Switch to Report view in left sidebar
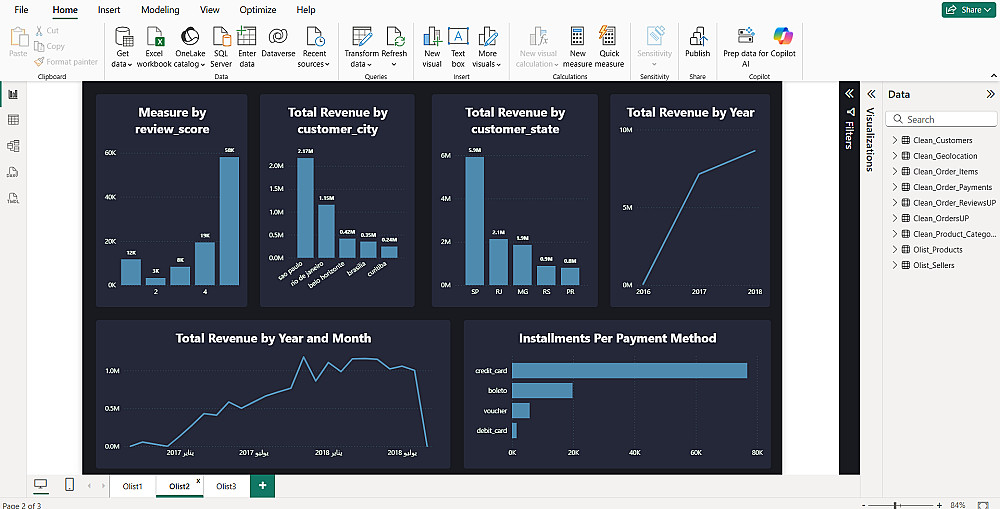This screenshot has height=509, width=1000. pyautogui.click(x=13, y=94)
